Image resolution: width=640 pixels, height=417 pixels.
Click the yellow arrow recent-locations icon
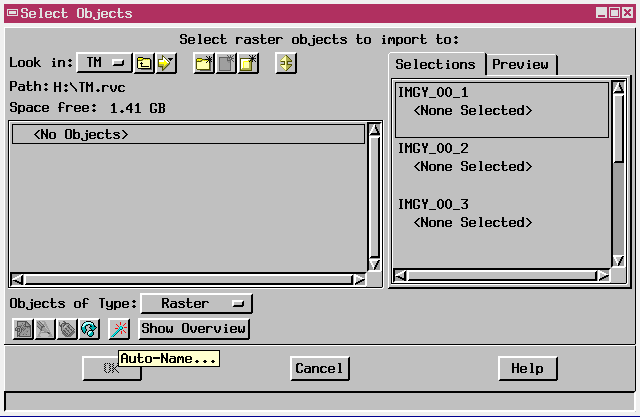pyautogui.click(x=165, y=63)
